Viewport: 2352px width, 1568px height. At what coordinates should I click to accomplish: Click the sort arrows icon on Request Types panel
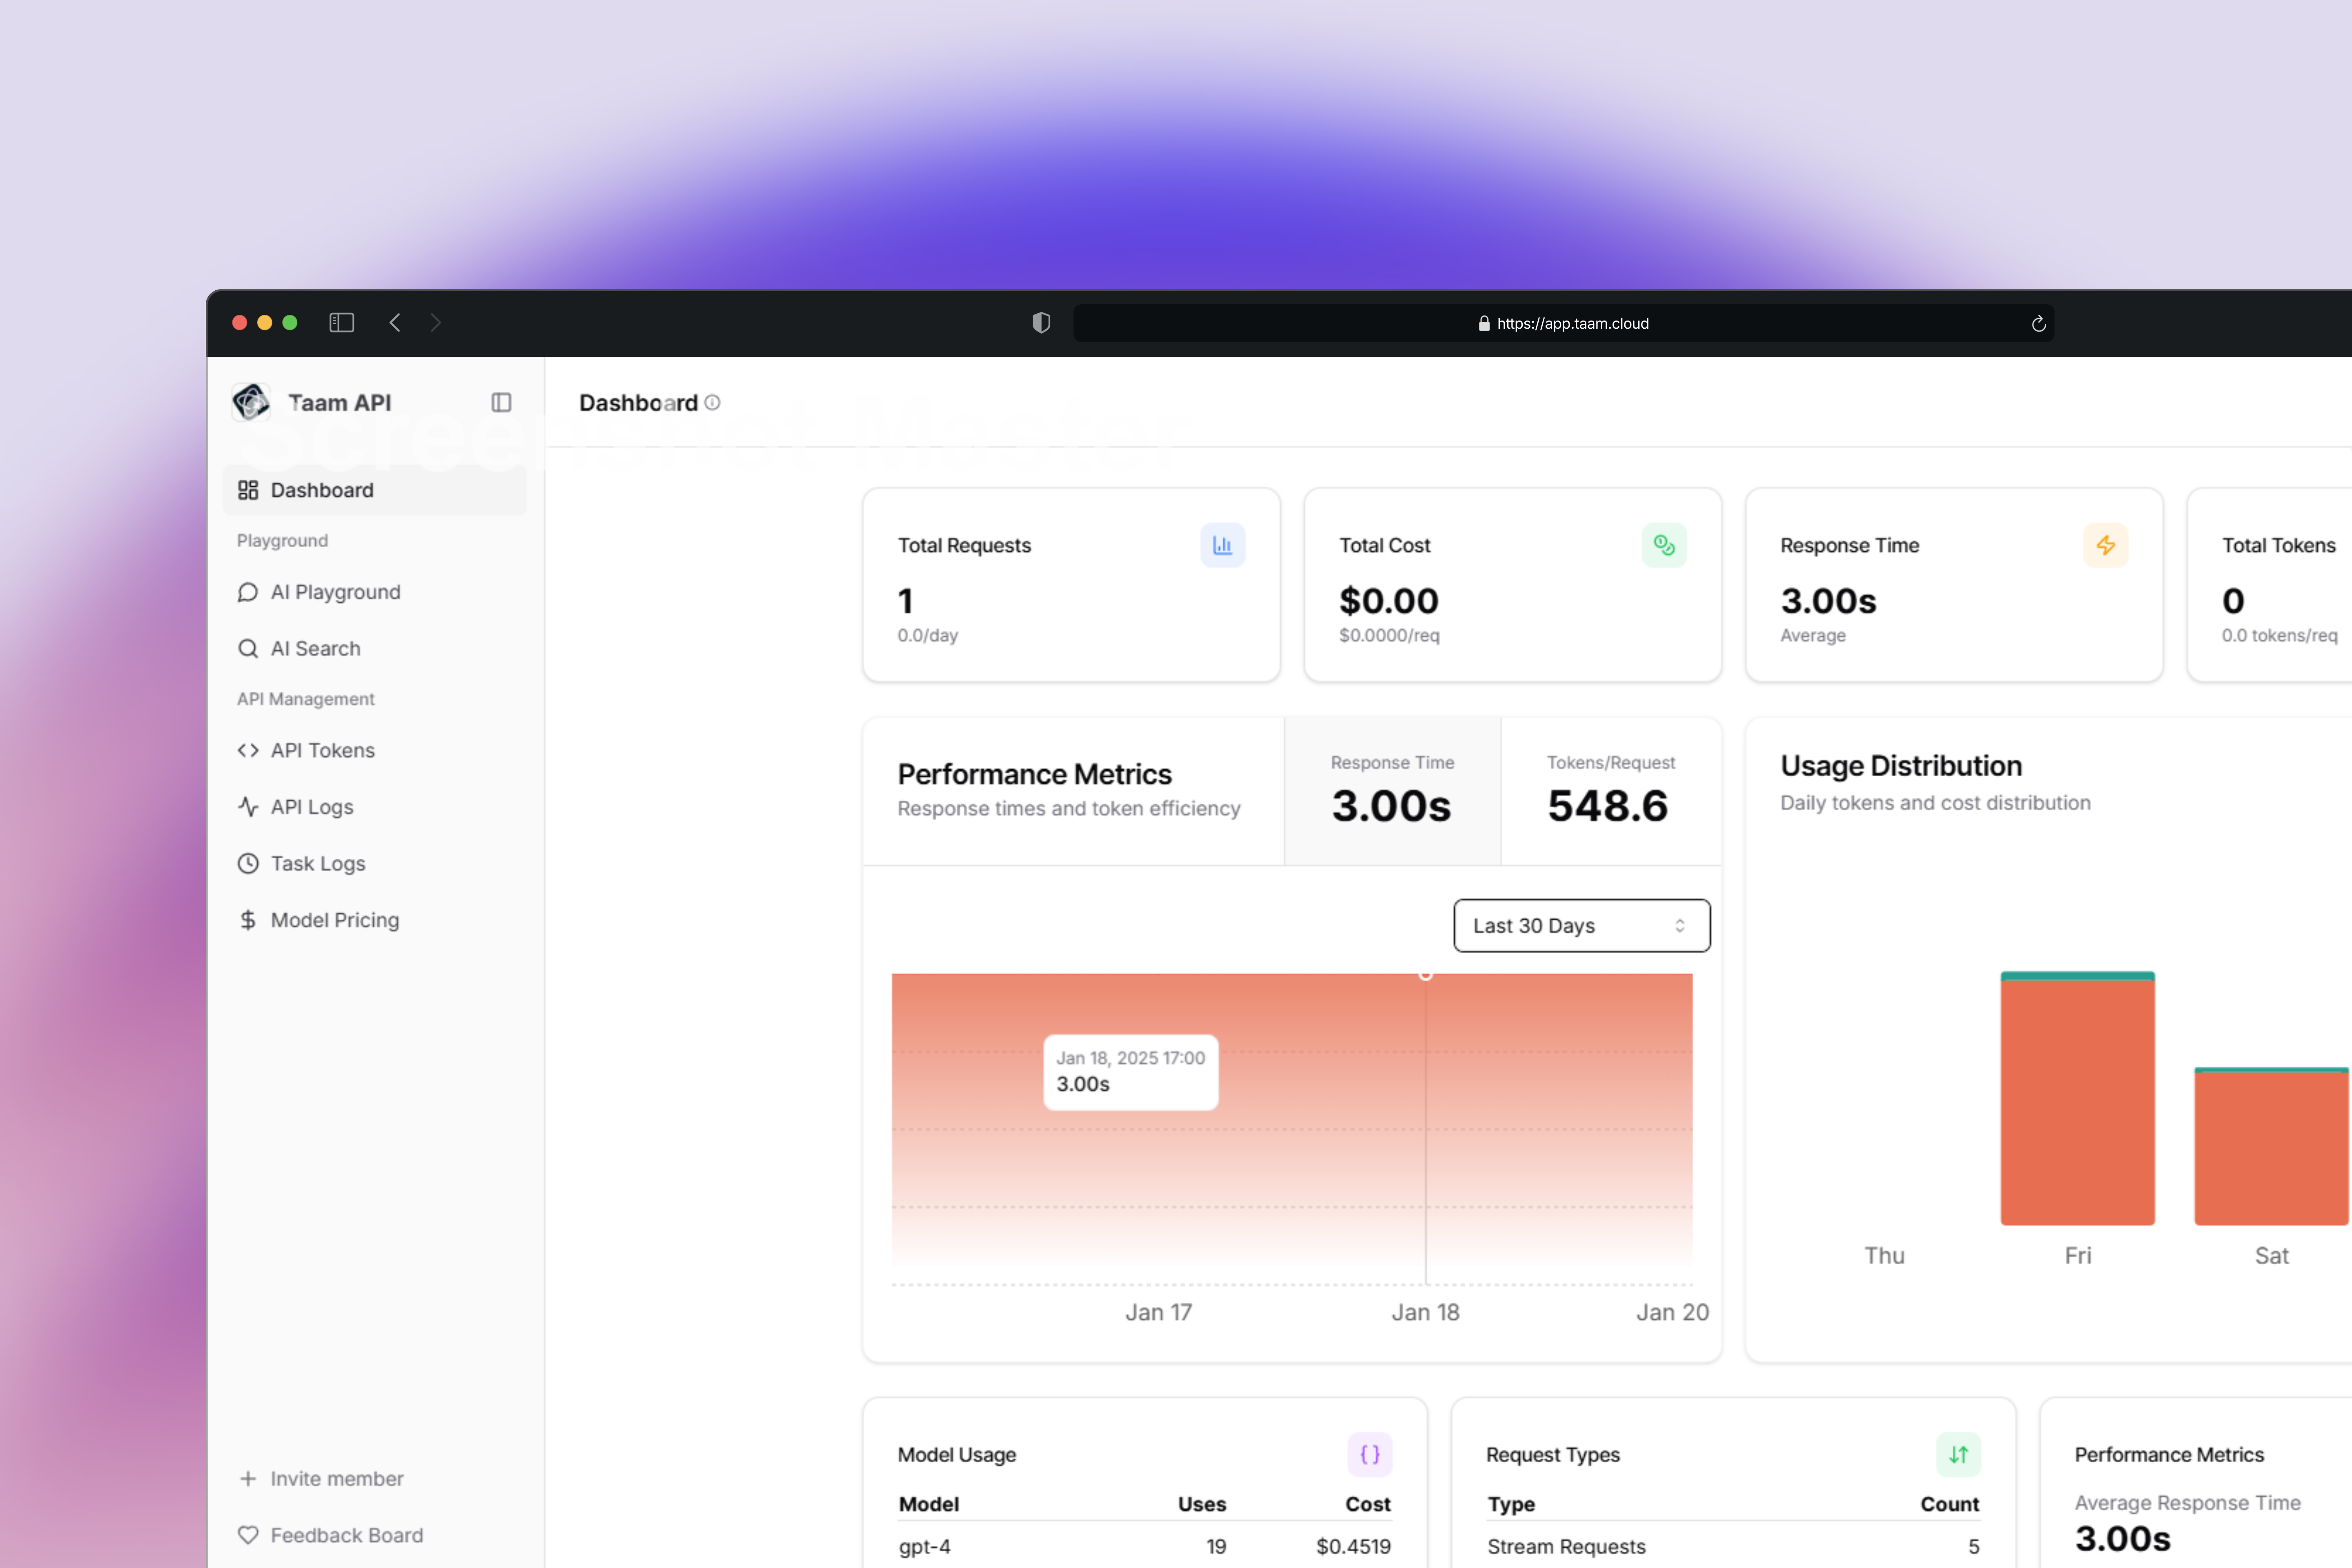pos(1958,1455)
